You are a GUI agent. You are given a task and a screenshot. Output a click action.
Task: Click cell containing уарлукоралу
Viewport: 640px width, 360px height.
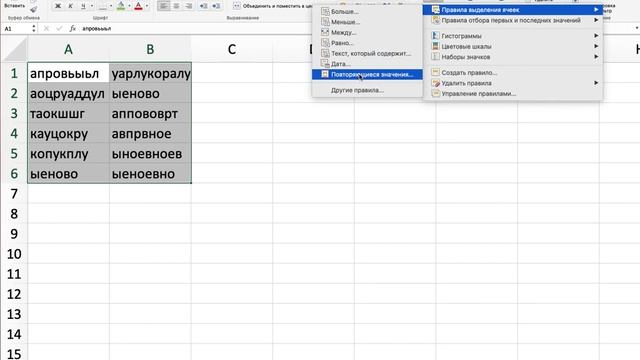(150, 73)
